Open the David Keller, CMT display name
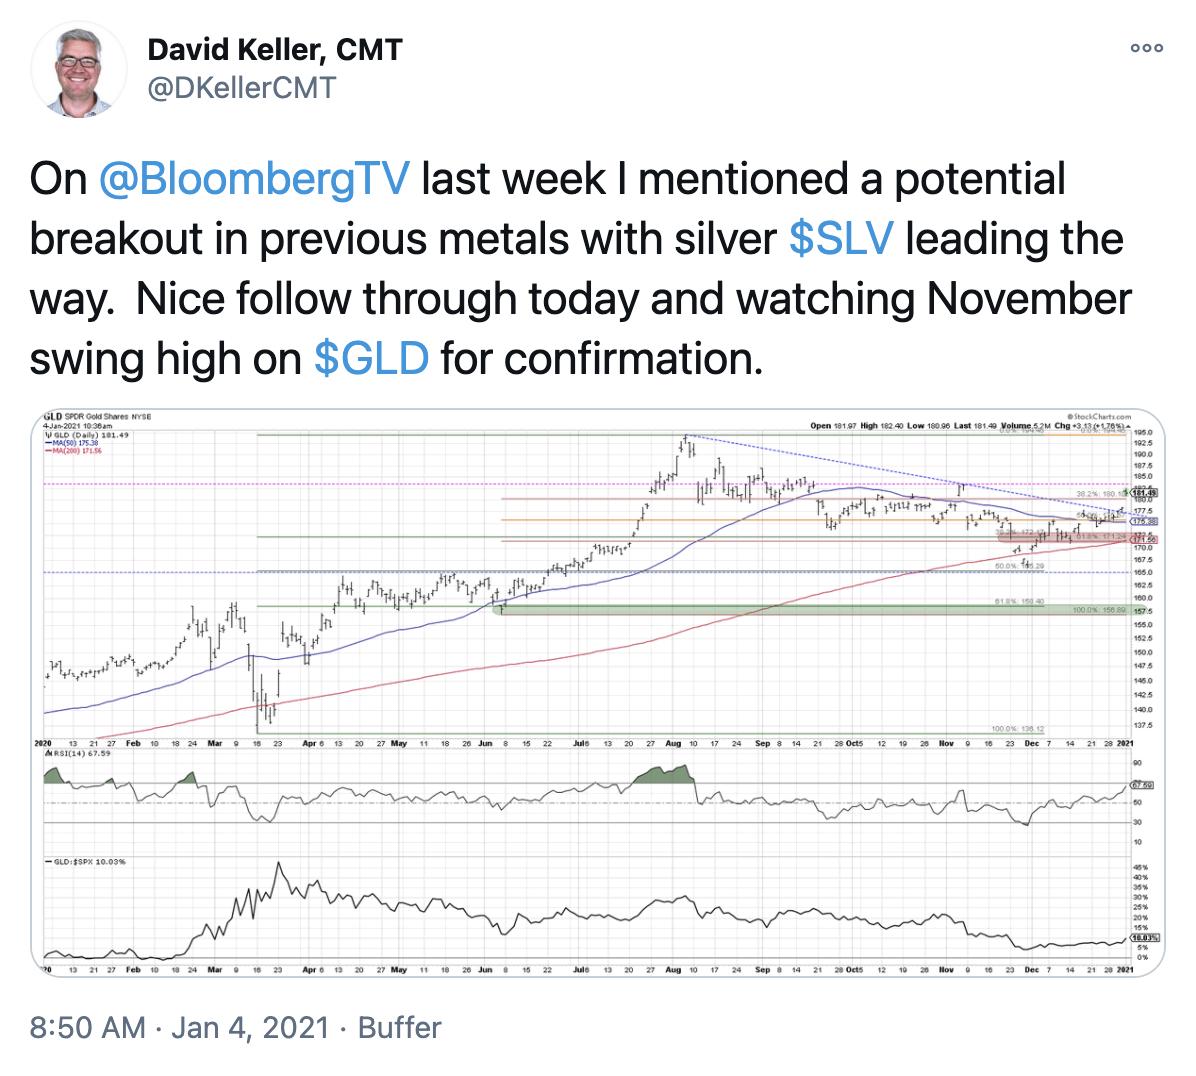The image size is (1196, 1076). 275,49
